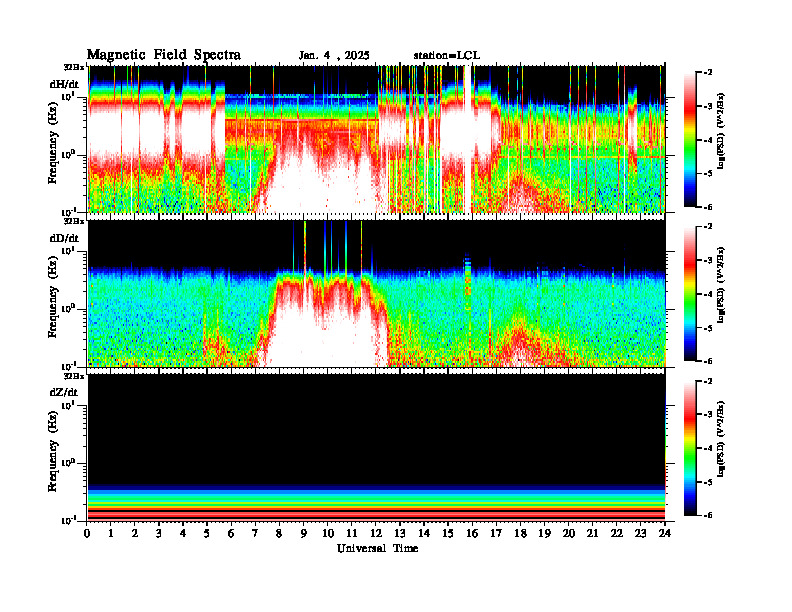The width and height of the screenshot is (792, 612).
Task: Click inside the dZ/dt spectrogram plot
Action: pos(376,447)
